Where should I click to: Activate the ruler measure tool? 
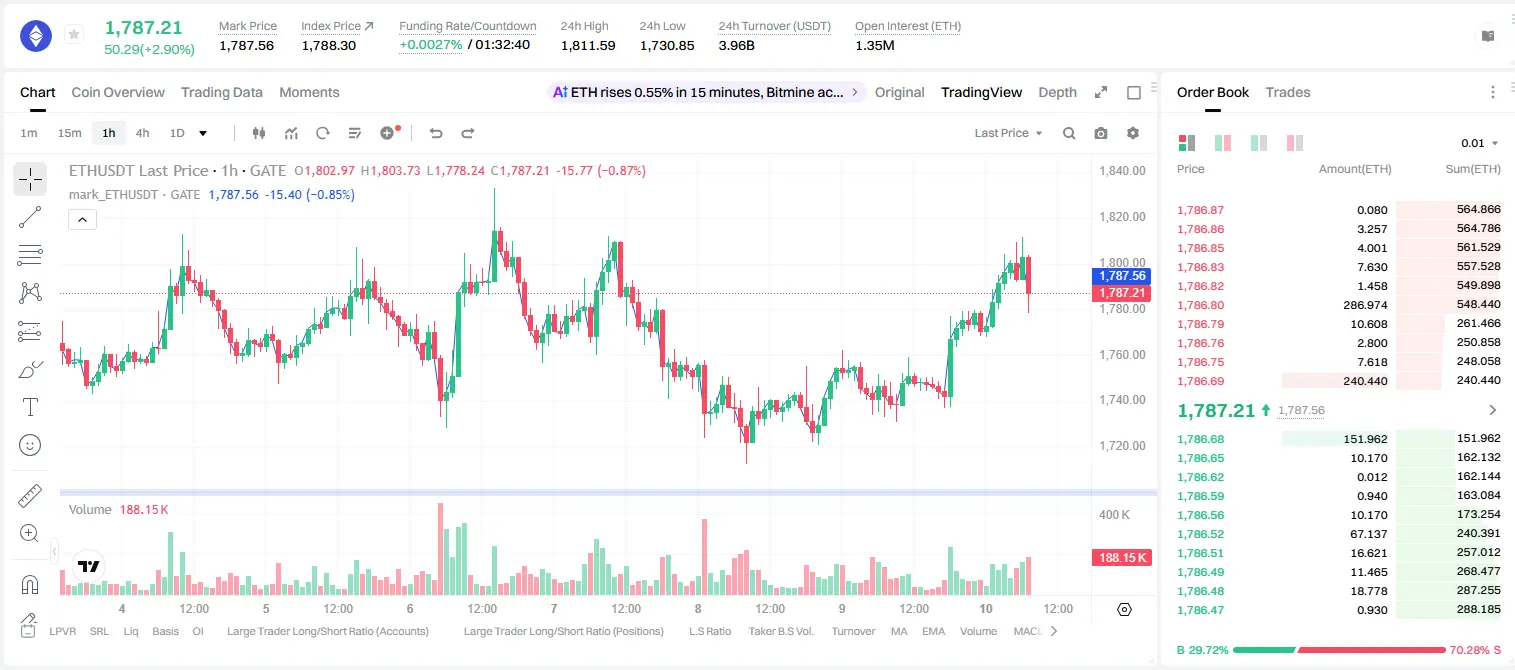(30, 496)
